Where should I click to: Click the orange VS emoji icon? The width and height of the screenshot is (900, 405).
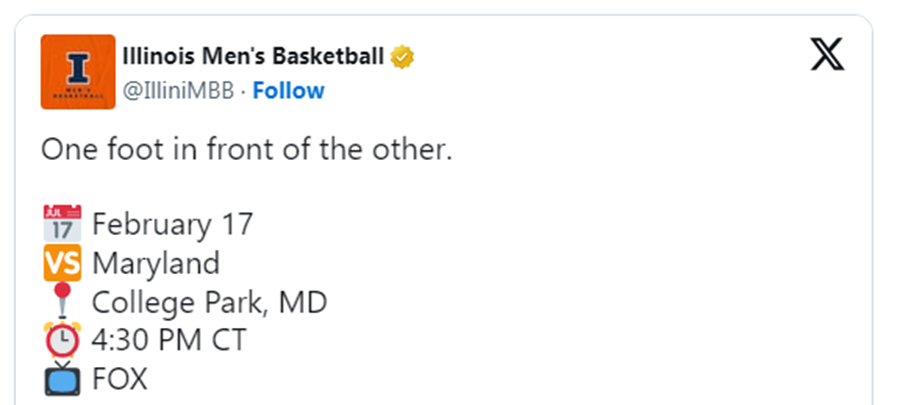(62, 263)
